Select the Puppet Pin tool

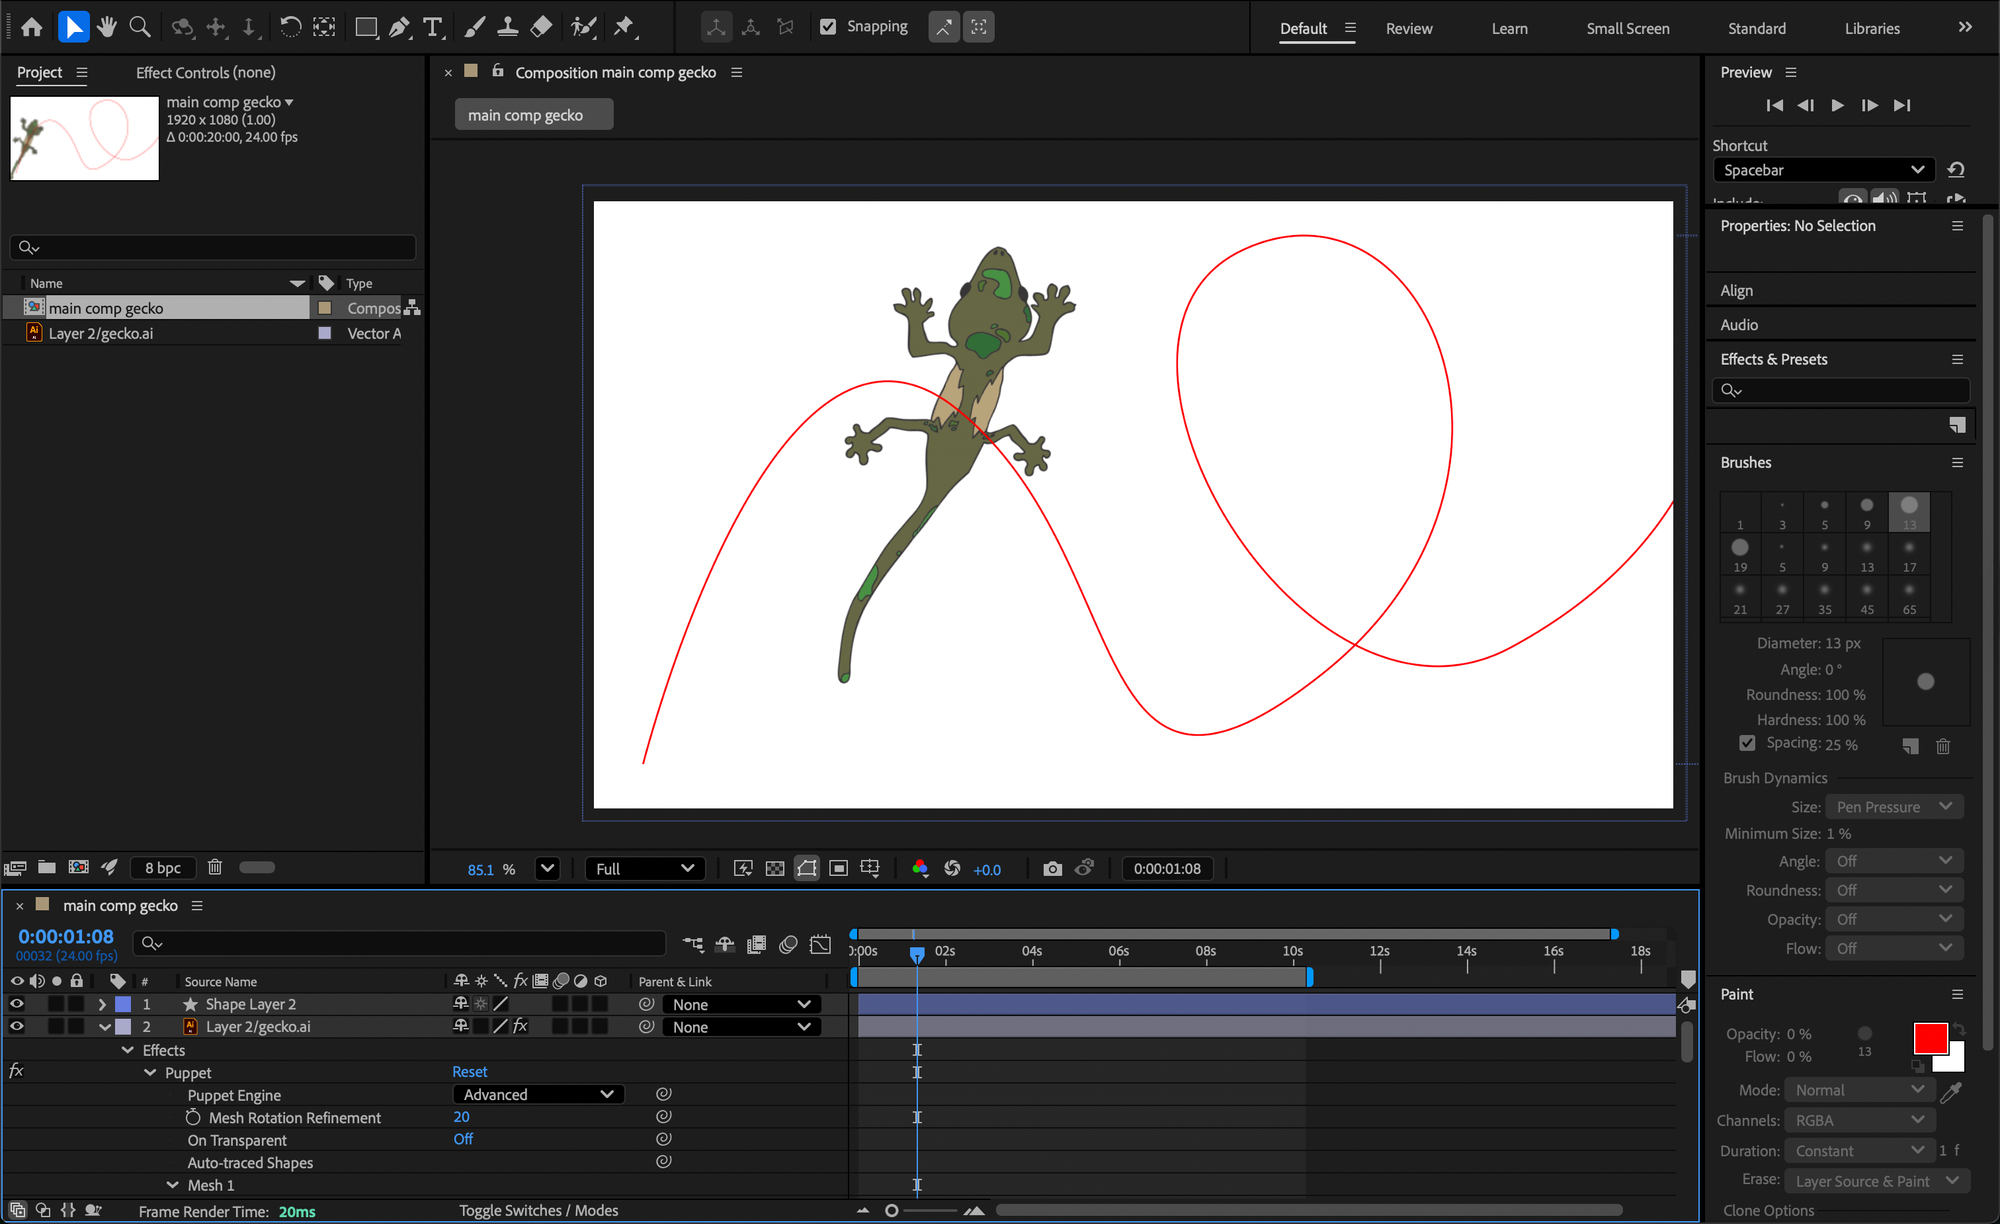pyautogui.click(x=624, y=27)
